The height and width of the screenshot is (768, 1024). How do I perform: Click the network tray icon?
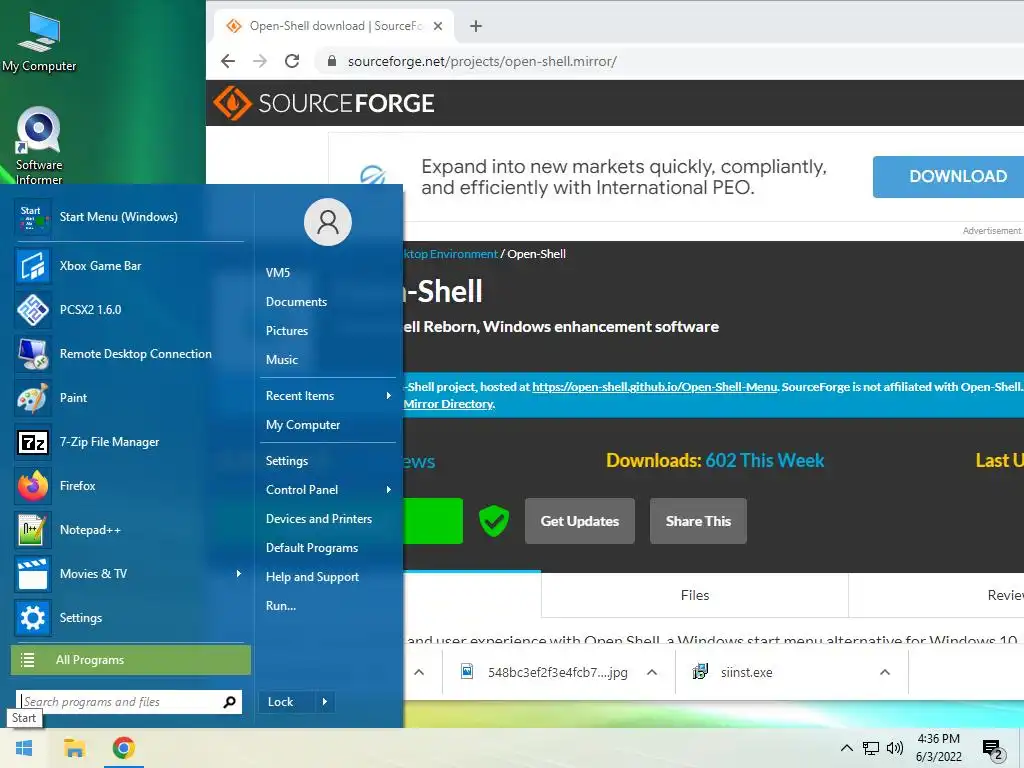point(871,748)
